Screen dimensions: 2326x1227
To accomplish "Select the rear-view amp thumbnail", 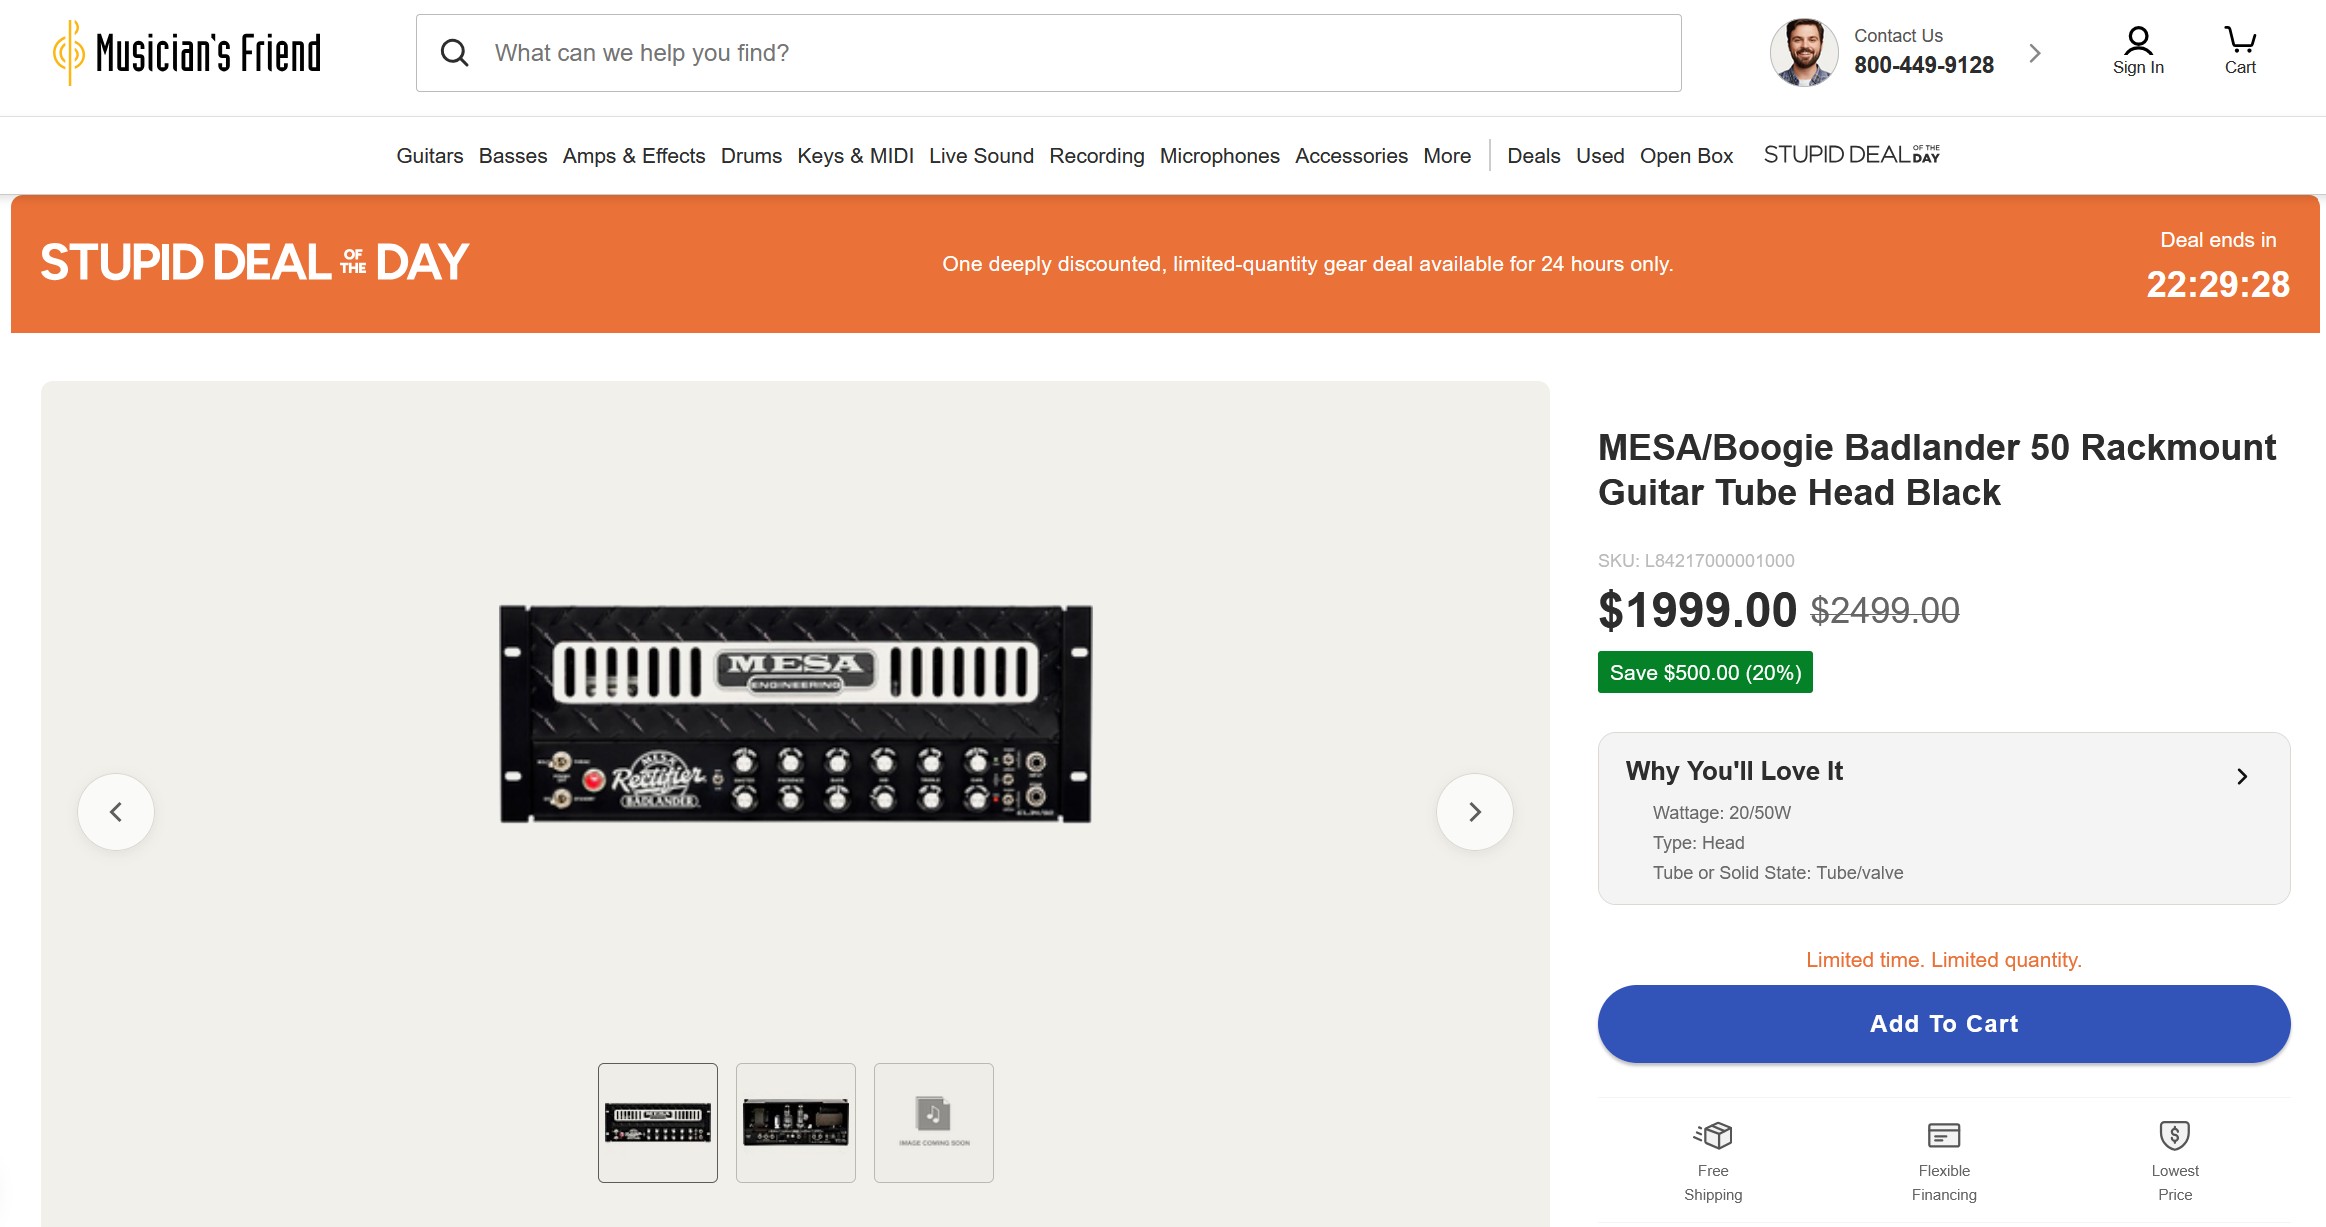I will [796, 1123].
